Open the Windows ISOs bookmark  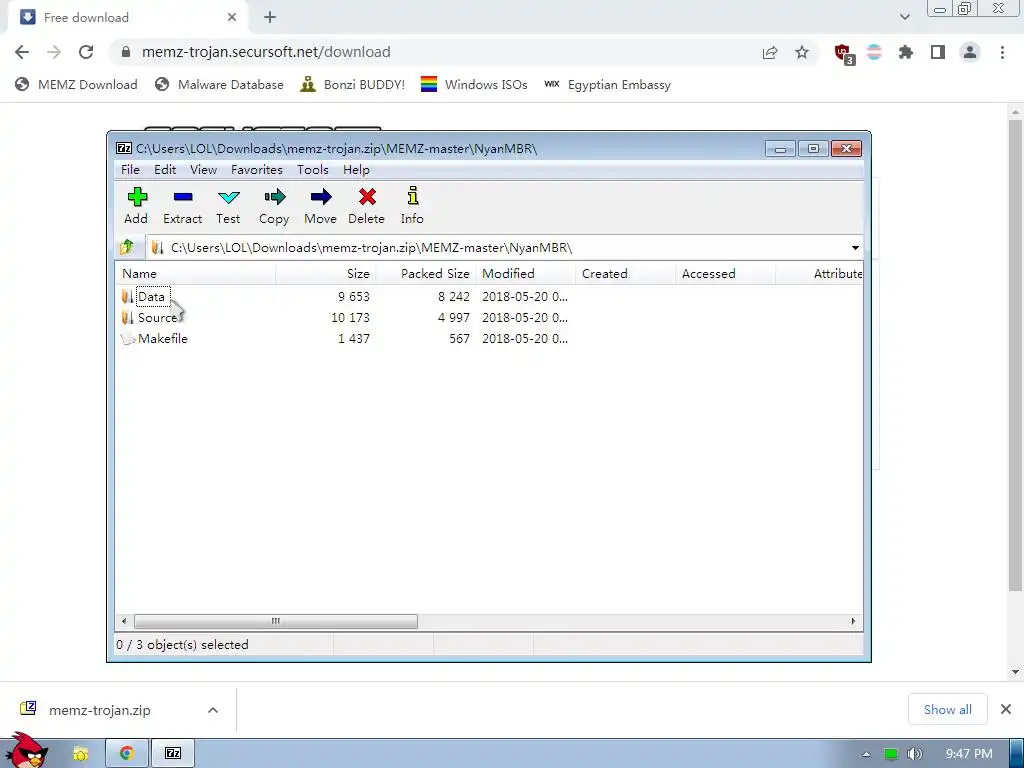point(474,85)
